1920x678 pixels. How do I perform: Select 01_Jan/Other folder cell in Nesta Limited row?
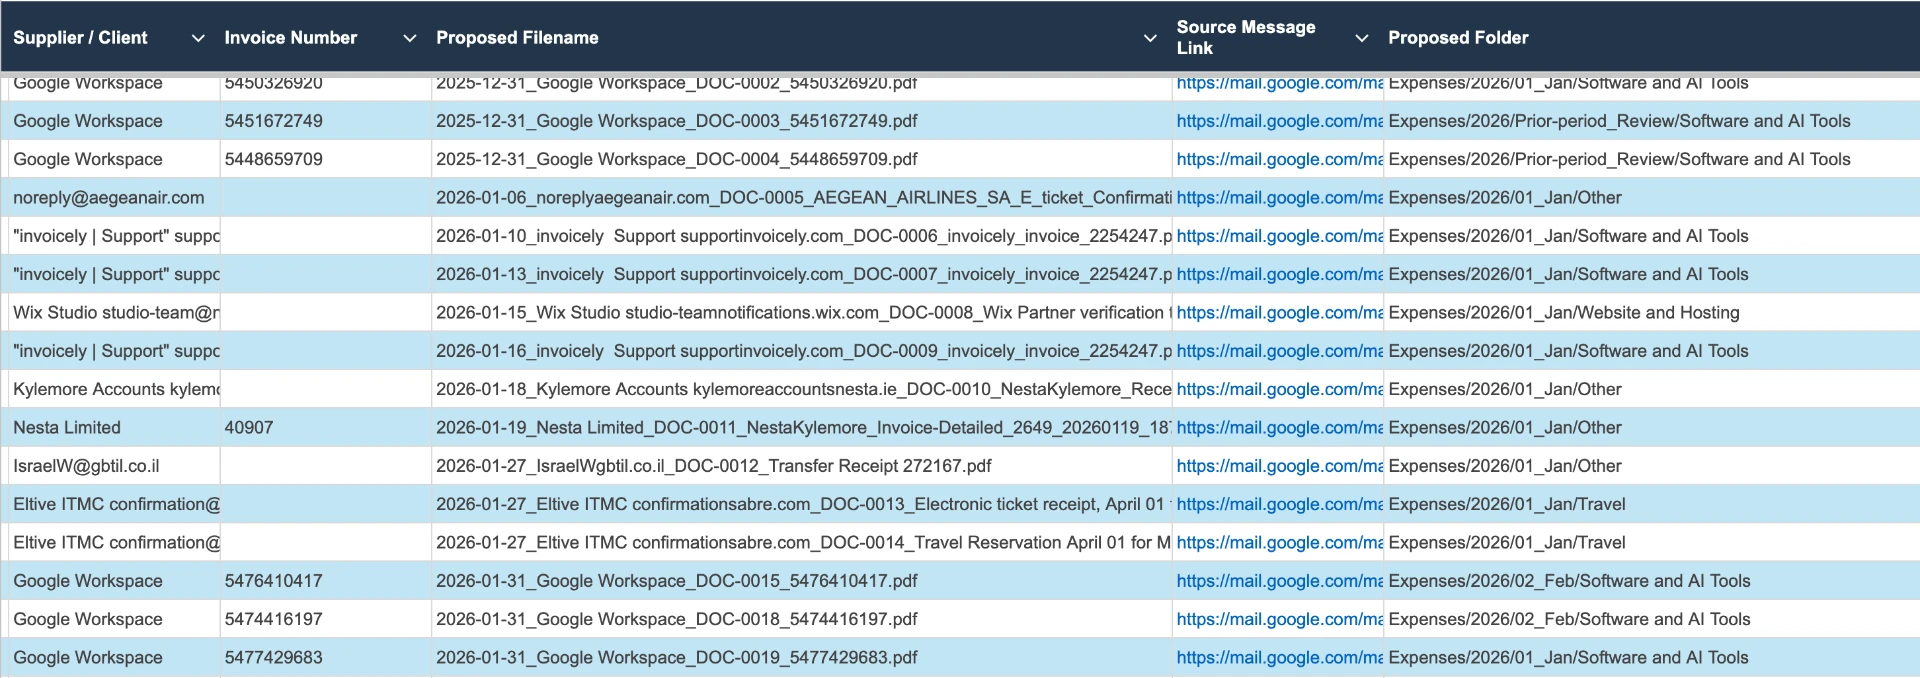coord(1651,428)
